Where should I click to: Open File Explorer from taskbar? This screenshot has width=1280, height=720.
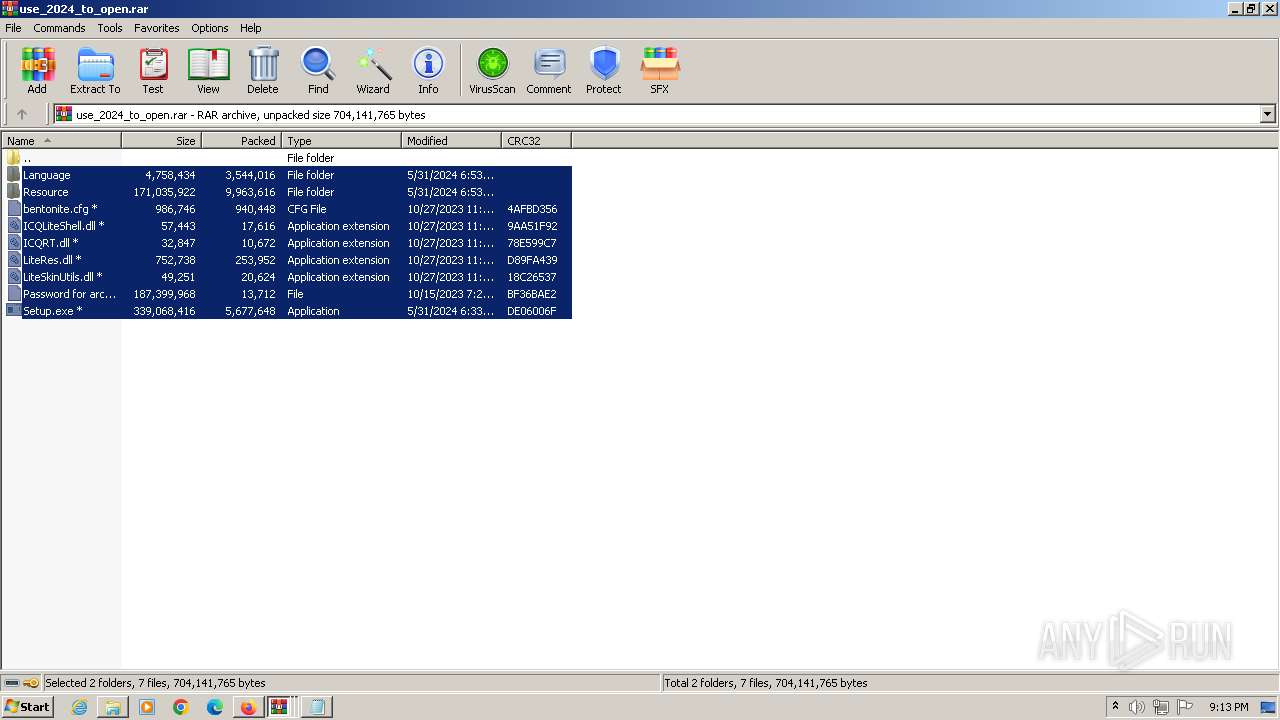[113, 707]
